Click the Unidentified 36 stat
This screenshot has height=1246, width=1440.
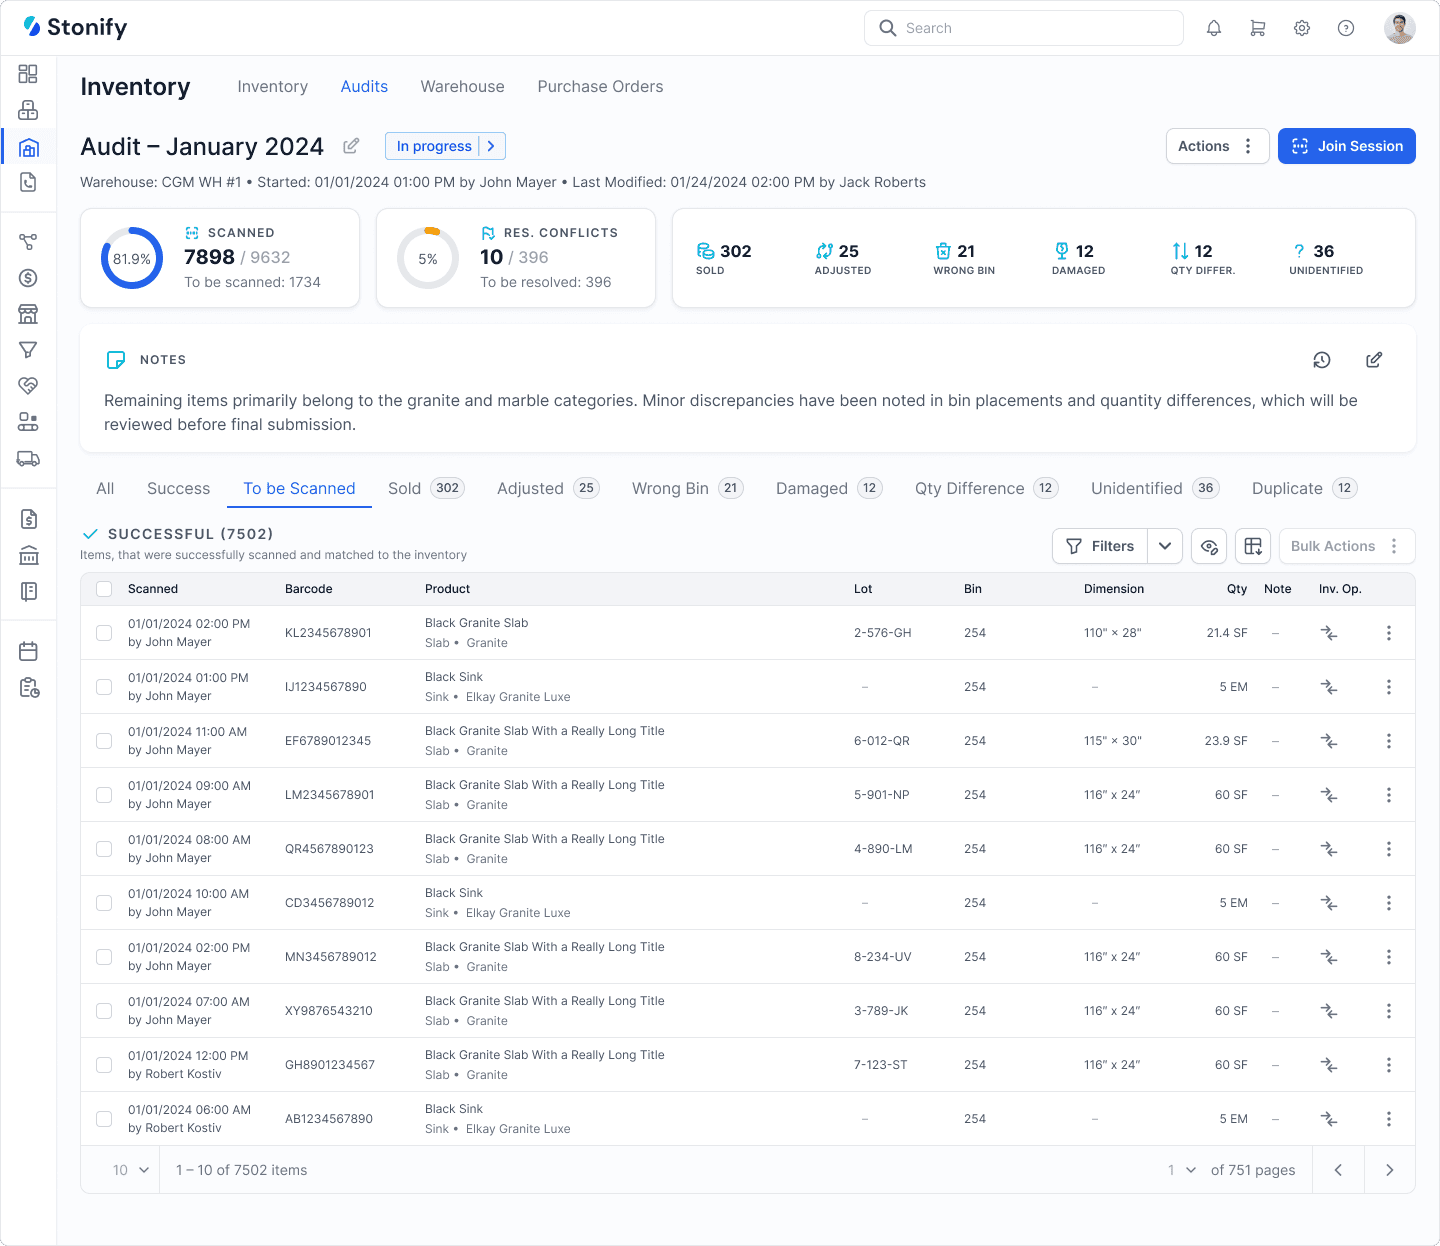(x=1326, y=258)
